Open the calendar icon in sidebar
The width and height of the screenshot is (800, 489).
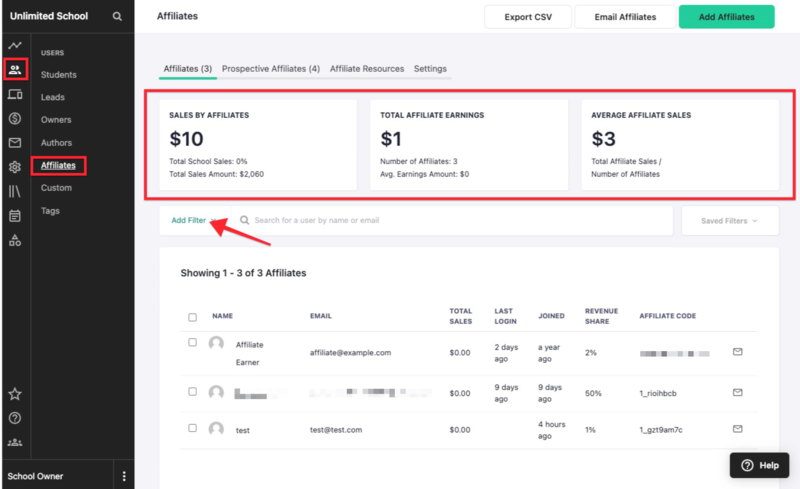pyautogui.click(x=15, y=216)
